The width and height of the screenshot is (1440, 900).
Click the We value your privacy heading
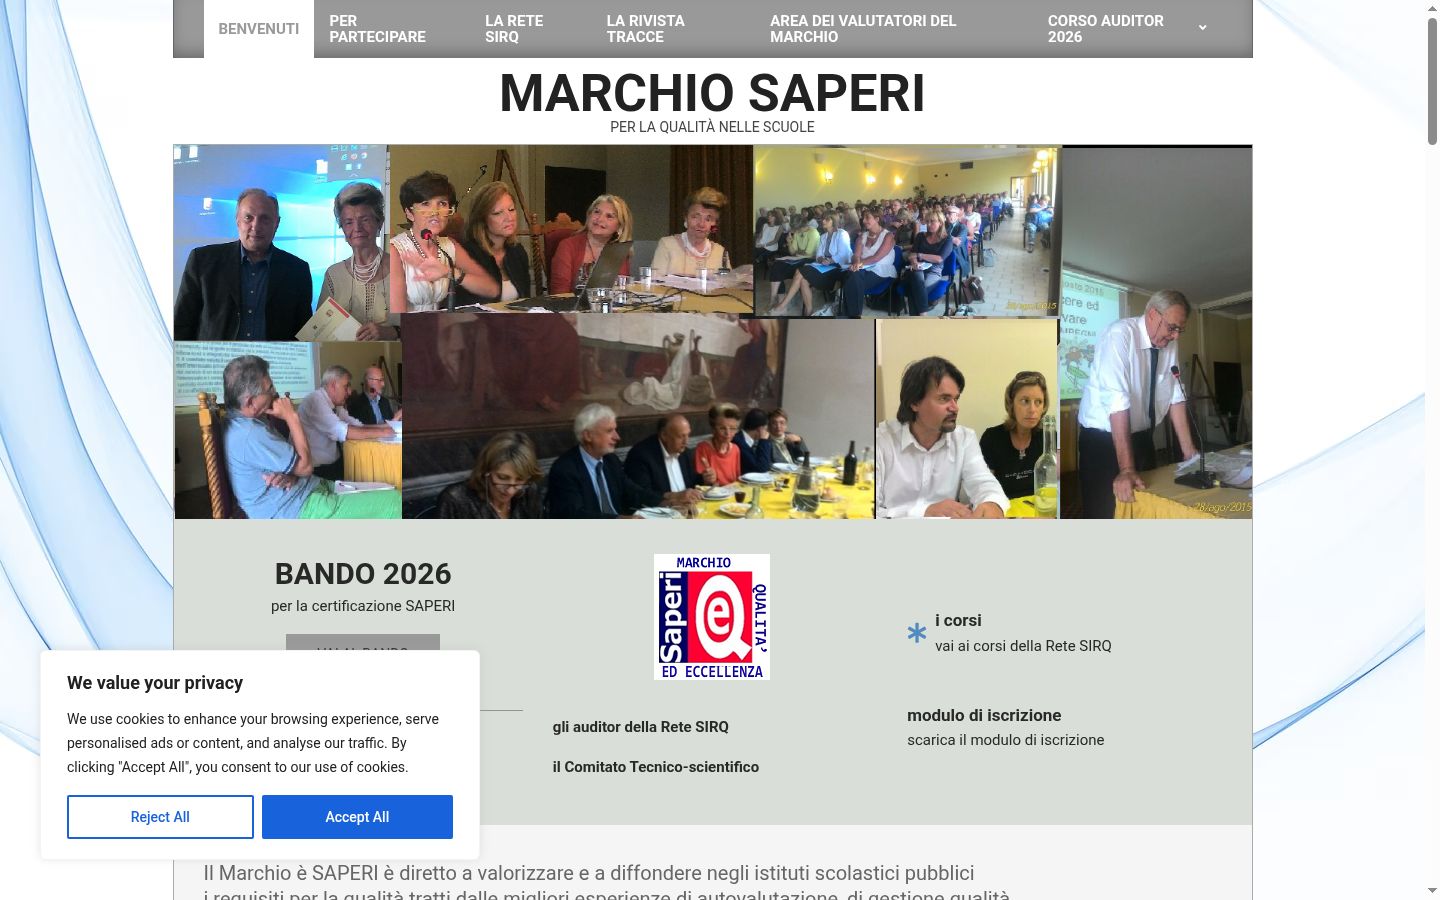(155, 683)
